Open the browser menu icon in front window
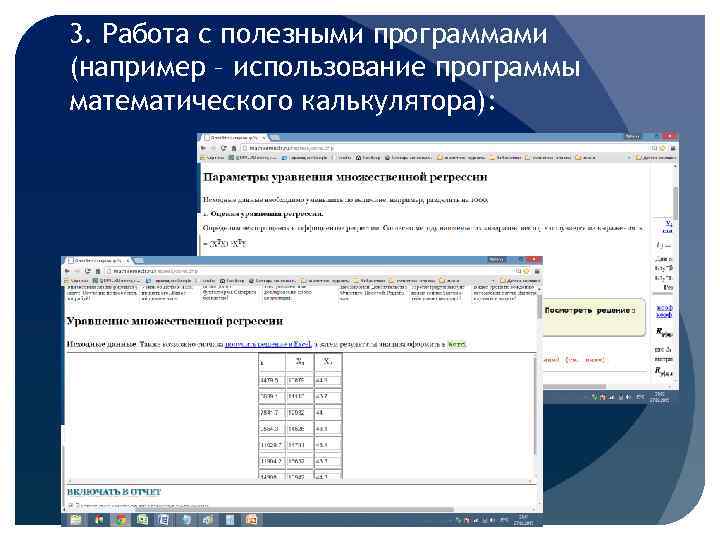The image size is (720, 540). [x=536, y=271]
